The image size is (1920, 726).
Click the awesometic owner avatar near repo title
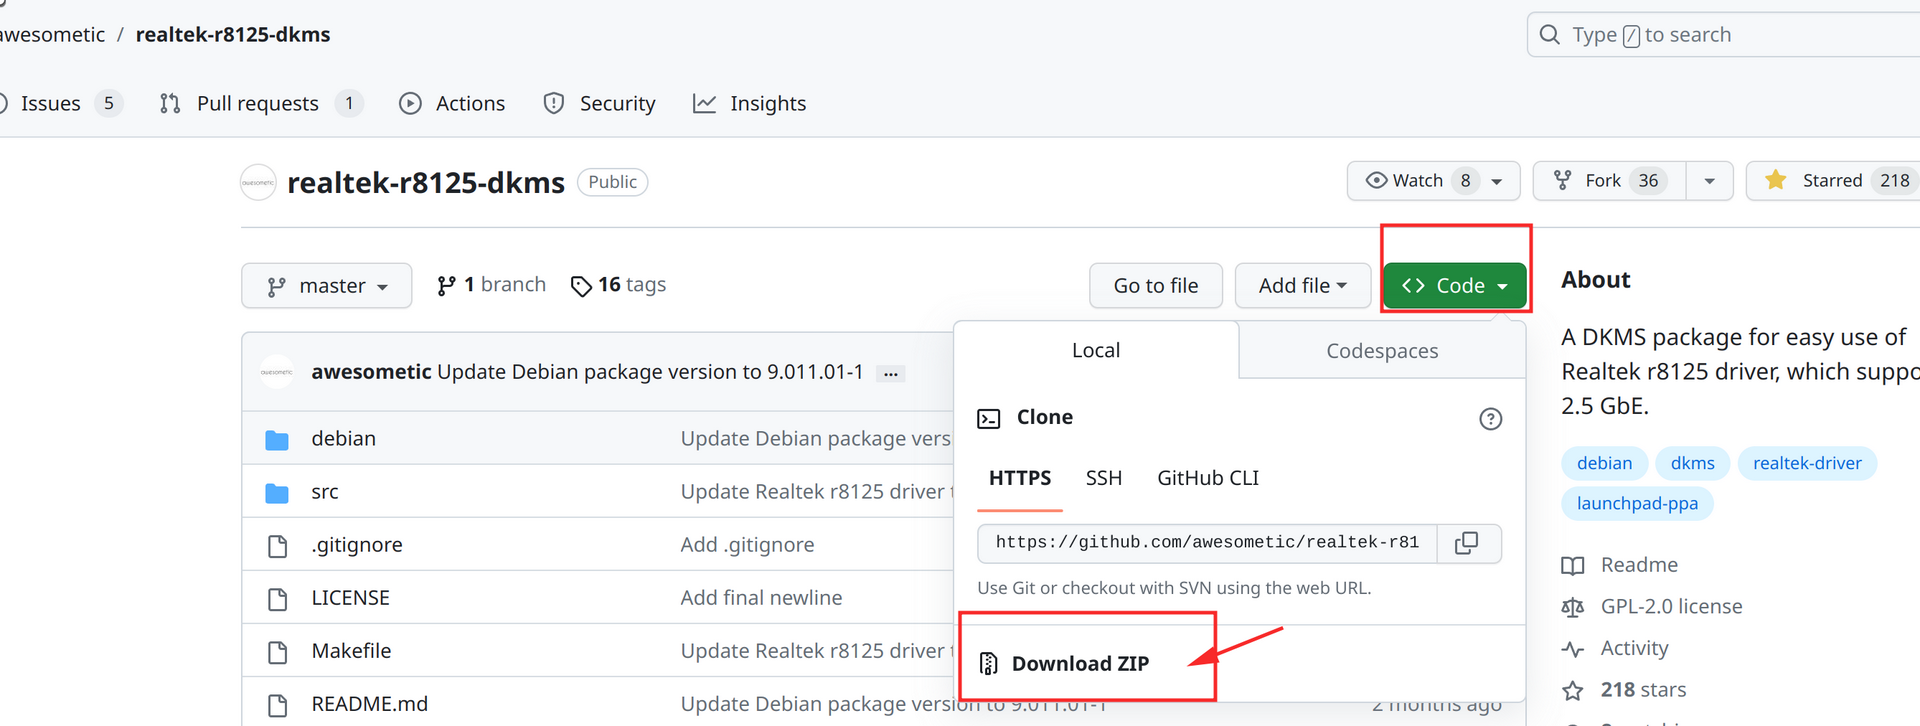258,183
